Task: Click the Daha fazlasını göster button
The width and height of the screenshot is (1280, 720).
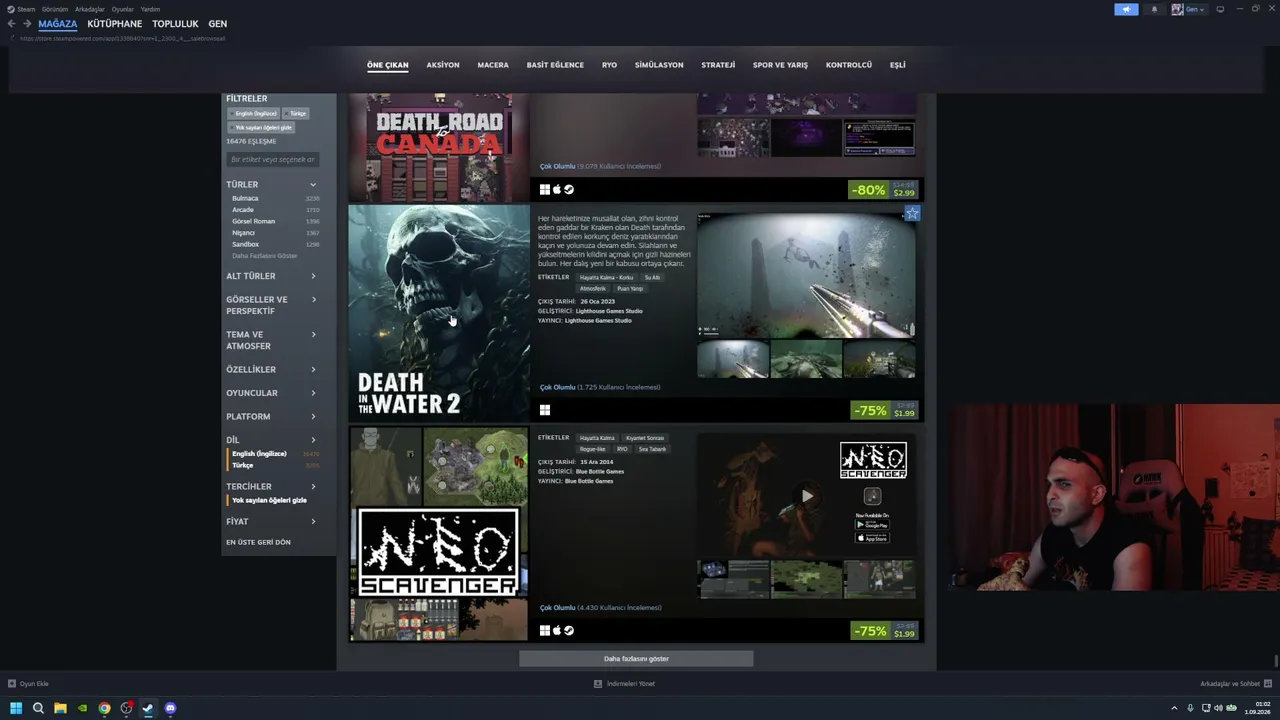Action: tap(636, 659)
